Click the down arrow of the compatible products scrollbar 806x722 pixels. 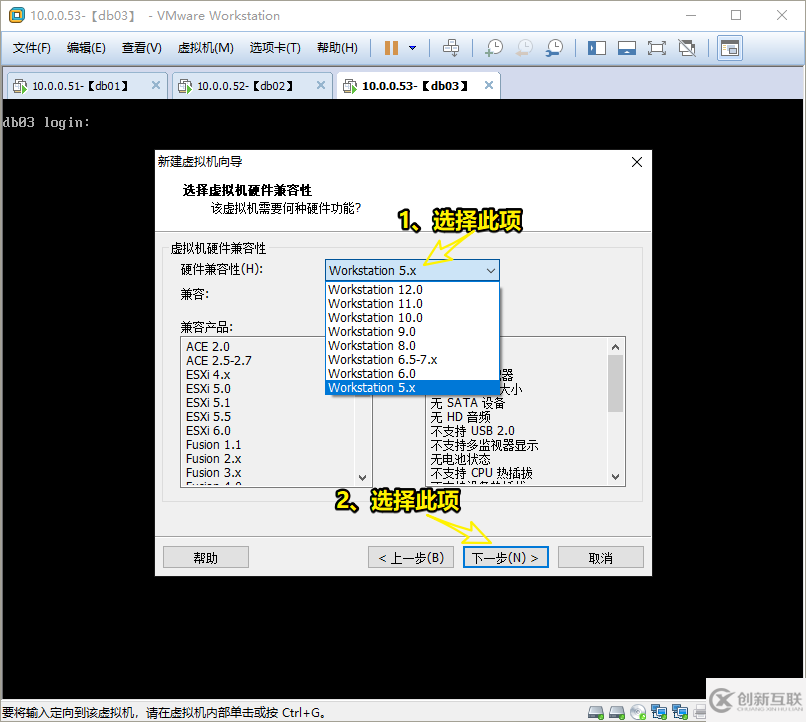[x=362, y=477]
